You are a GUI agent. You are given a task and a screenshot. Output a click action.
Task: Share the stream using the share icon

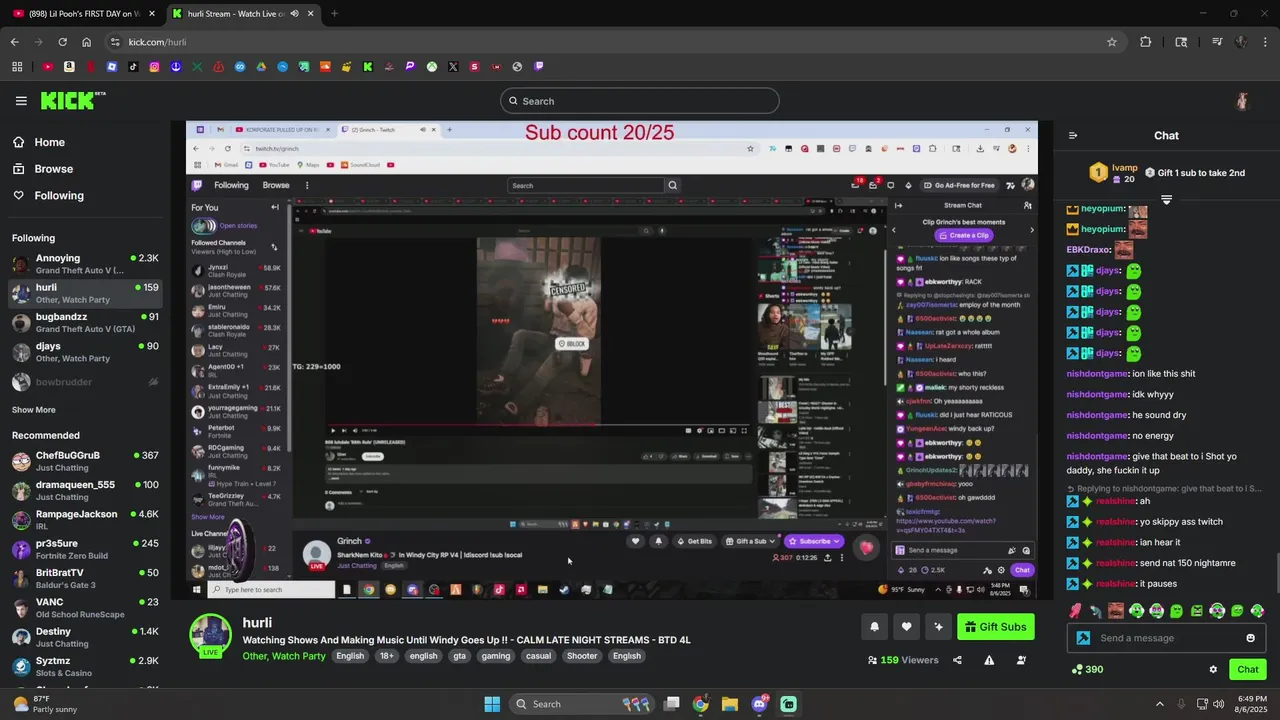(x=957, y=660)
